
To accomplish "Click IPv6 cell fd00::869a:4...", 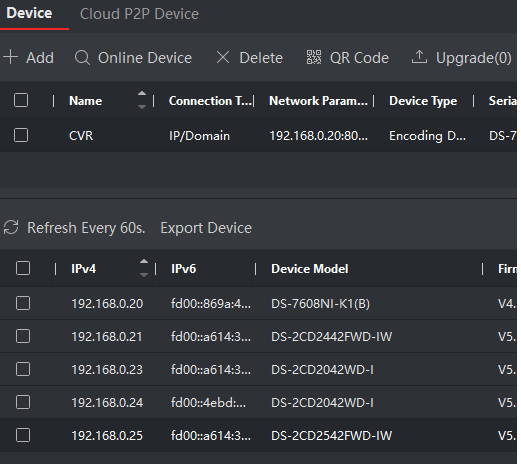I will tap(211, 304).
